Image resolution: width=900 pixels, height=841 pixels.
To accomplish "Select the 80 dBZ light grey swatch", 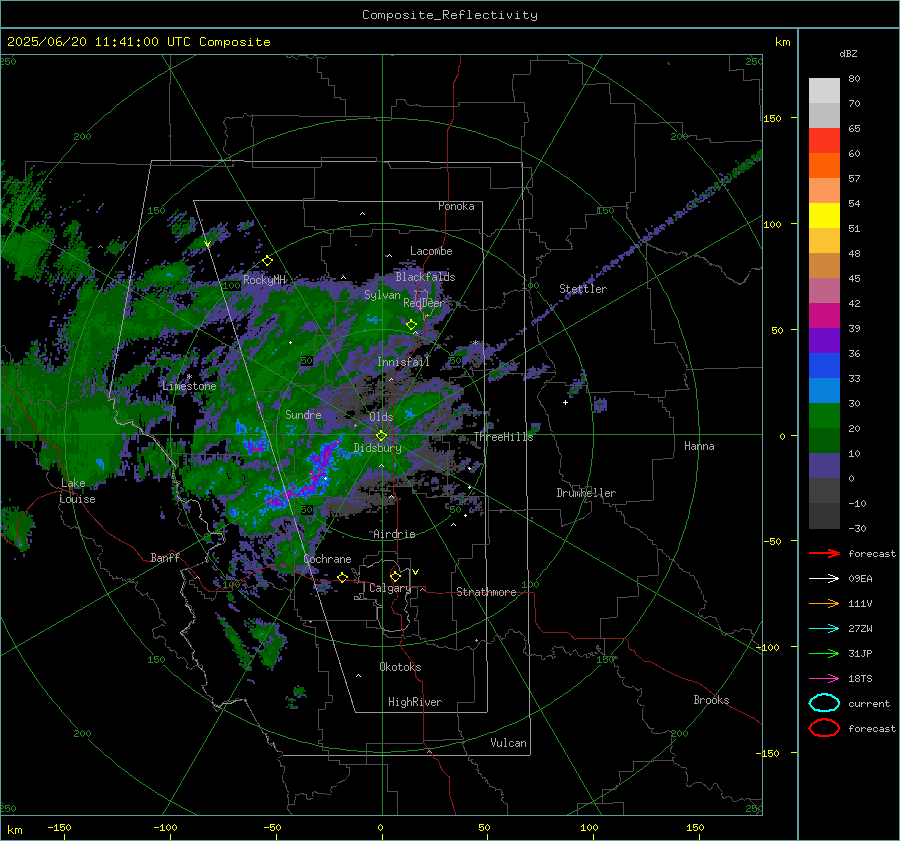I will (824, 91).
